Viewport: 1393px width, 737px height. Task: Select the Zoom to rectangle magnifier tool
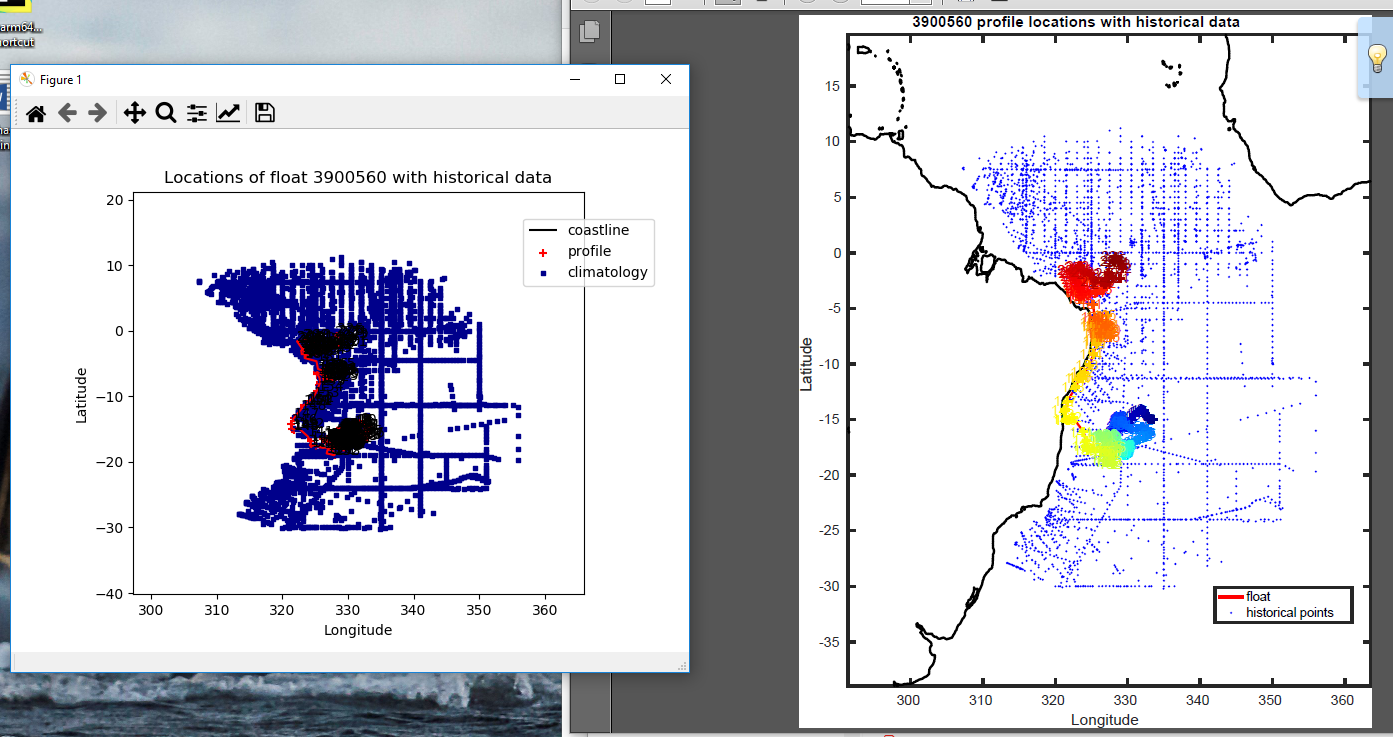[x=166, y=113]
